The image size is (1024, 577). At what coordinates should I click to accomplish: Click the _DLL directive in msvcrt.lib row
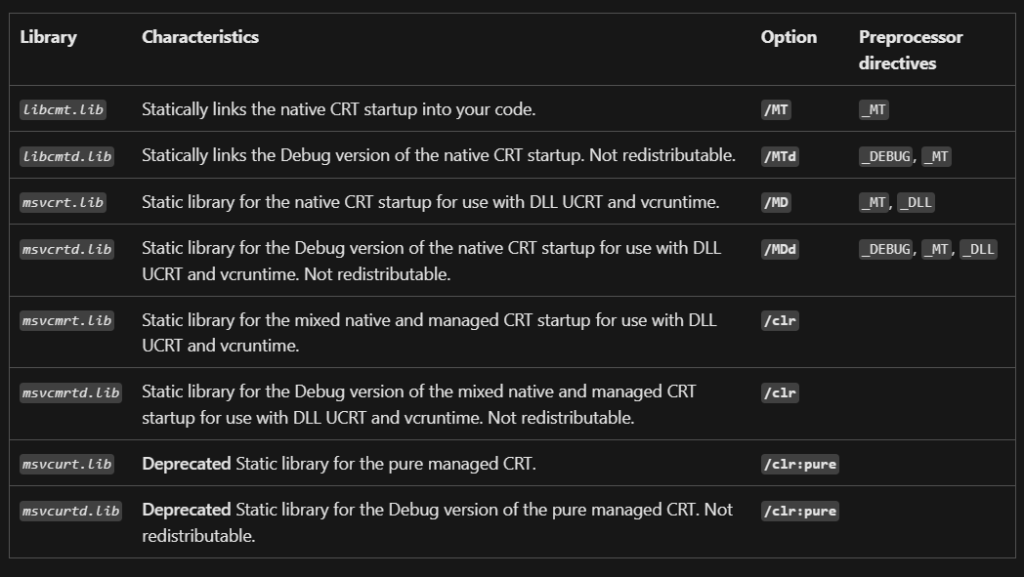tap(915, 202)
